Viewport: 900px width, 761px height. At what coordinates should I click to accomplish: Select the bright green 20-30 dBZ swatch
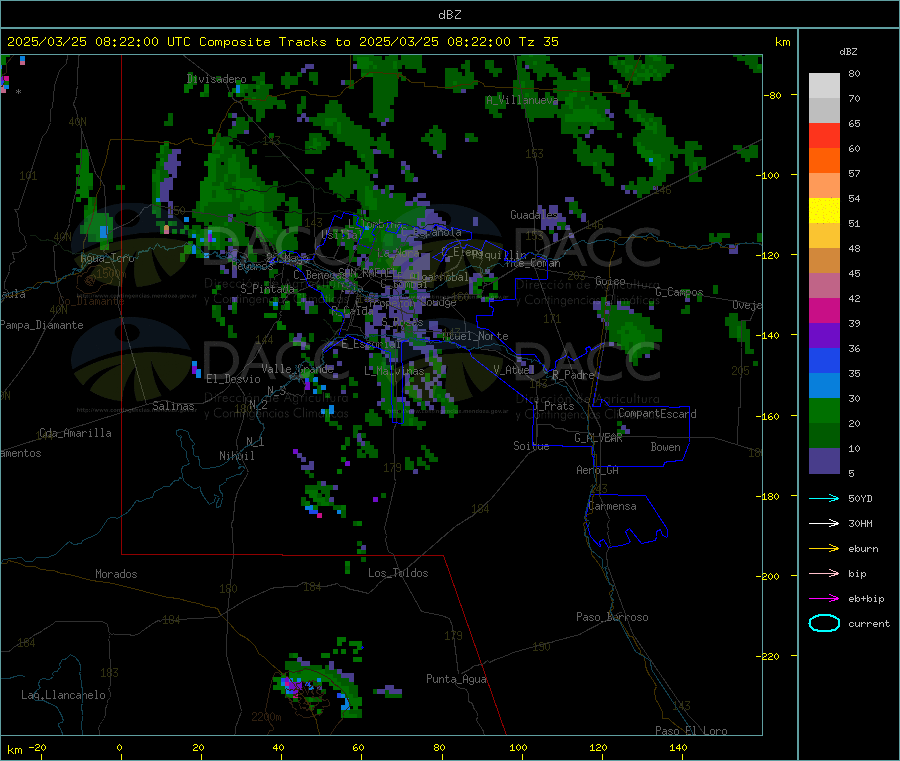[824, 410]
